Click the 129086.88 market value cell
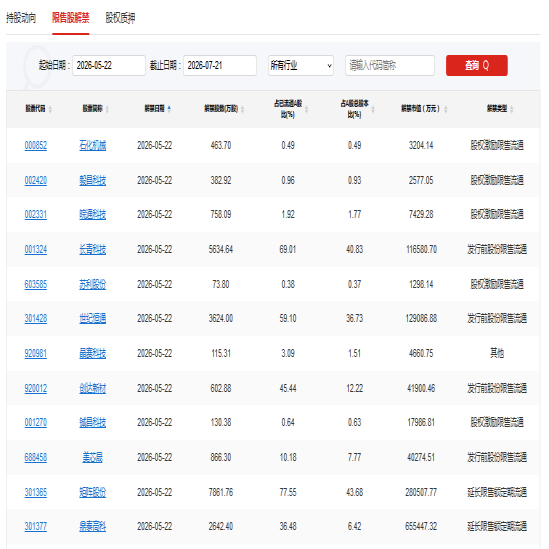Image resolution: width=549 pixels, height=549 pixels. (x=422, y=318)
